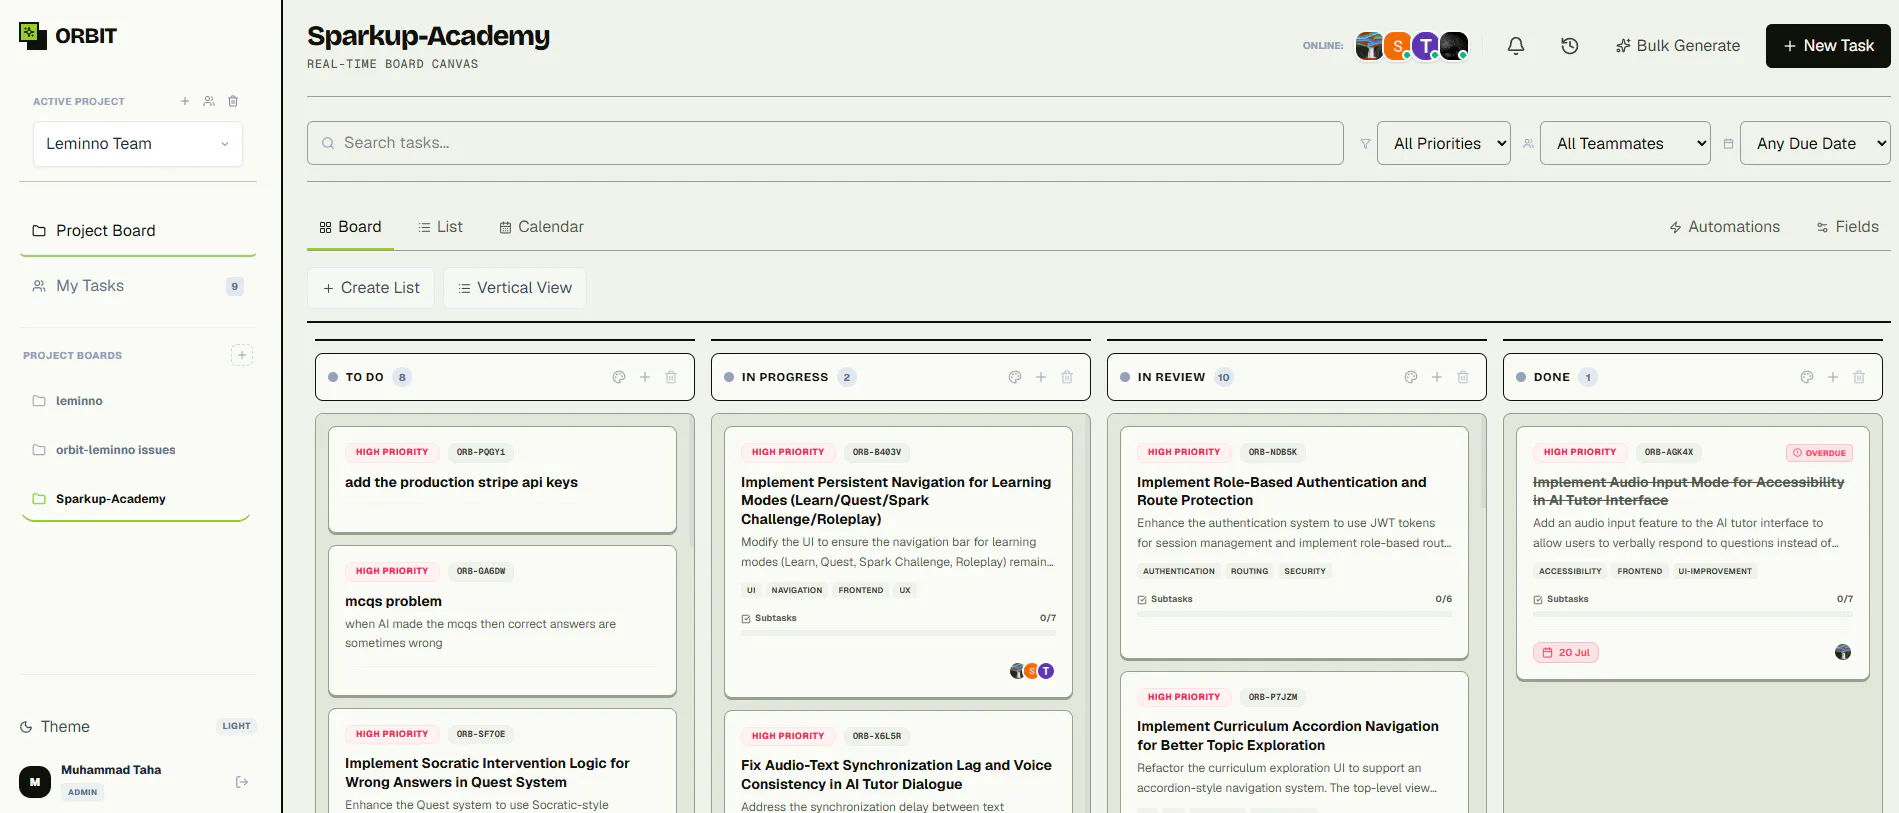This screenshot has width=1899, height=813.
Task: Open color palette for DONE list
Action: [1807, 377]
